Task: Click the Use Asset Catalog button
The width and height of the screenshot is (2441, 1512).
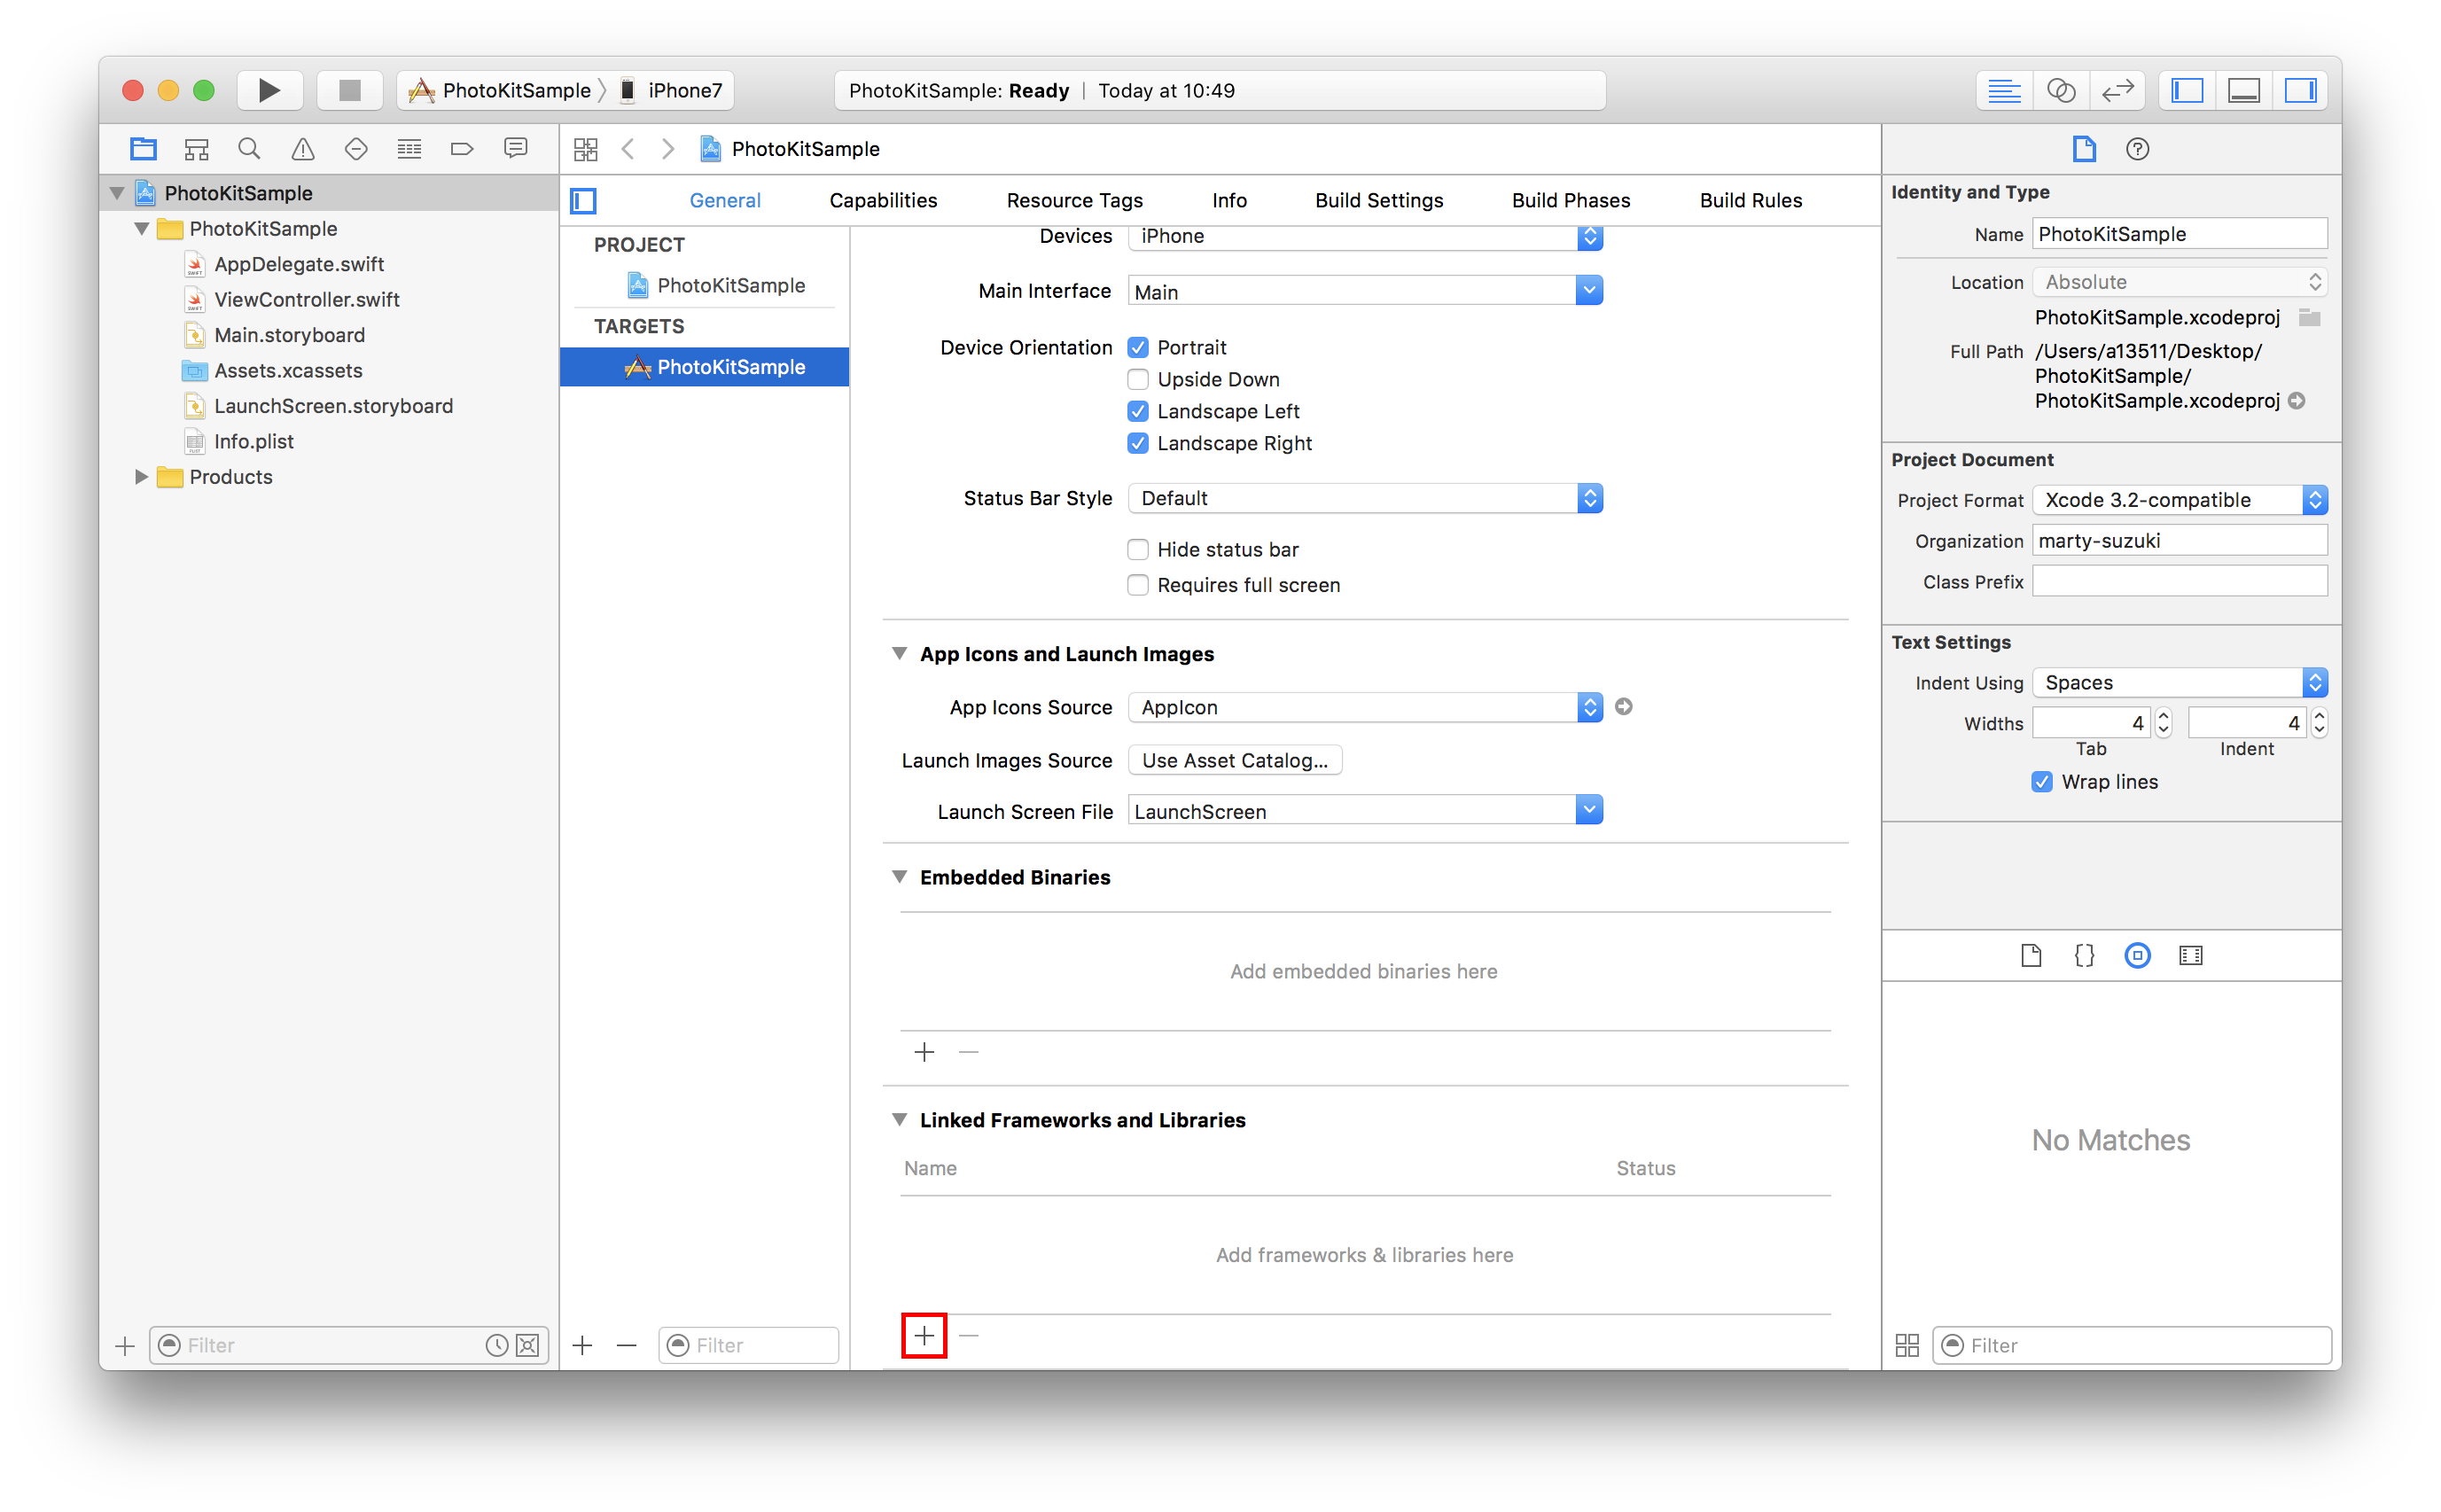Action: coord(1234,760)
